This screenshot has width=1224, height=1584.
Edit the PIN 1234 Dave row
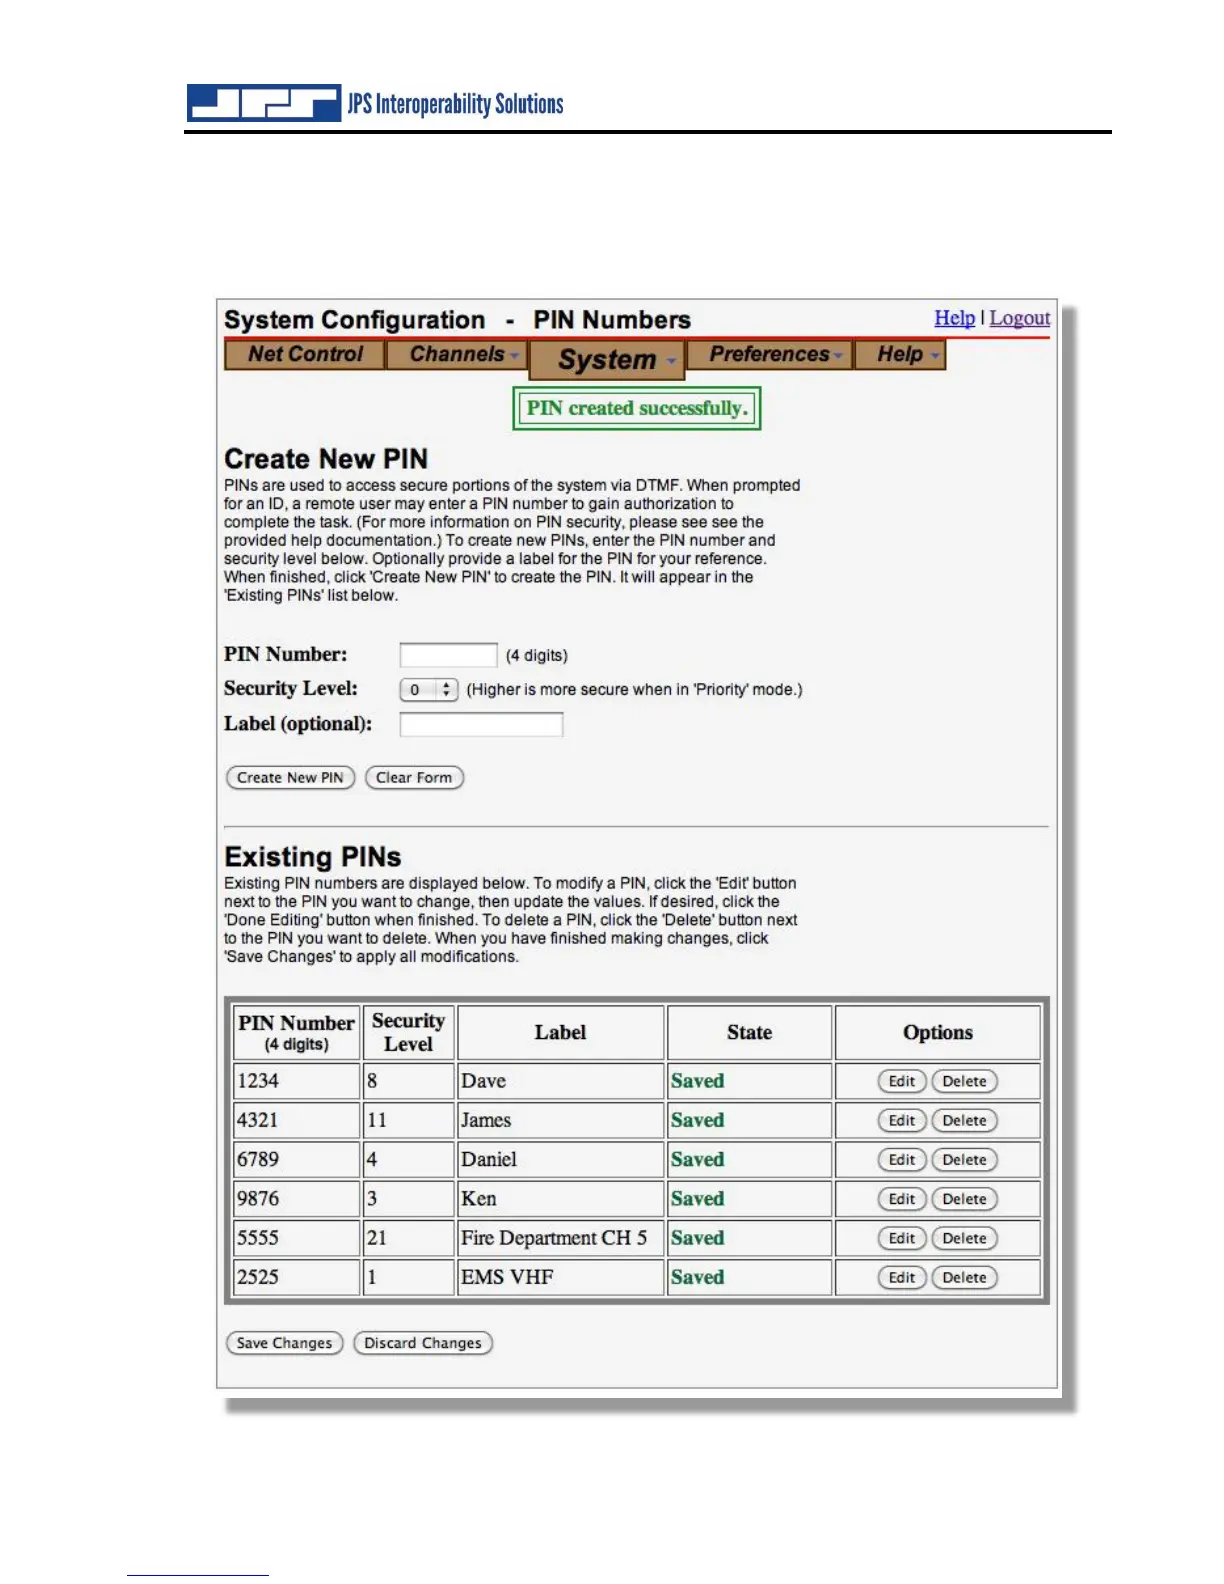click(x=902, y=1081)
